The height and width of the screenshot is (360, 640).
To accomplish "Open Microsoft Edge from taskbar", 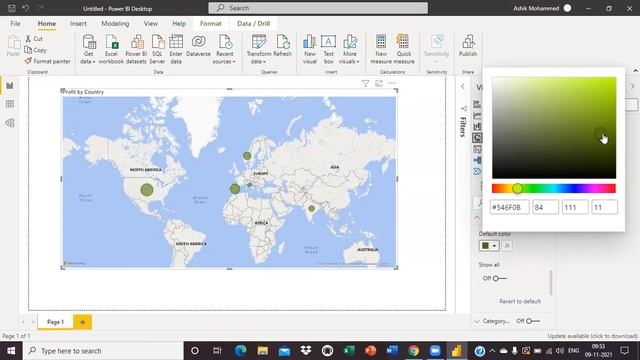I will 240,351.
